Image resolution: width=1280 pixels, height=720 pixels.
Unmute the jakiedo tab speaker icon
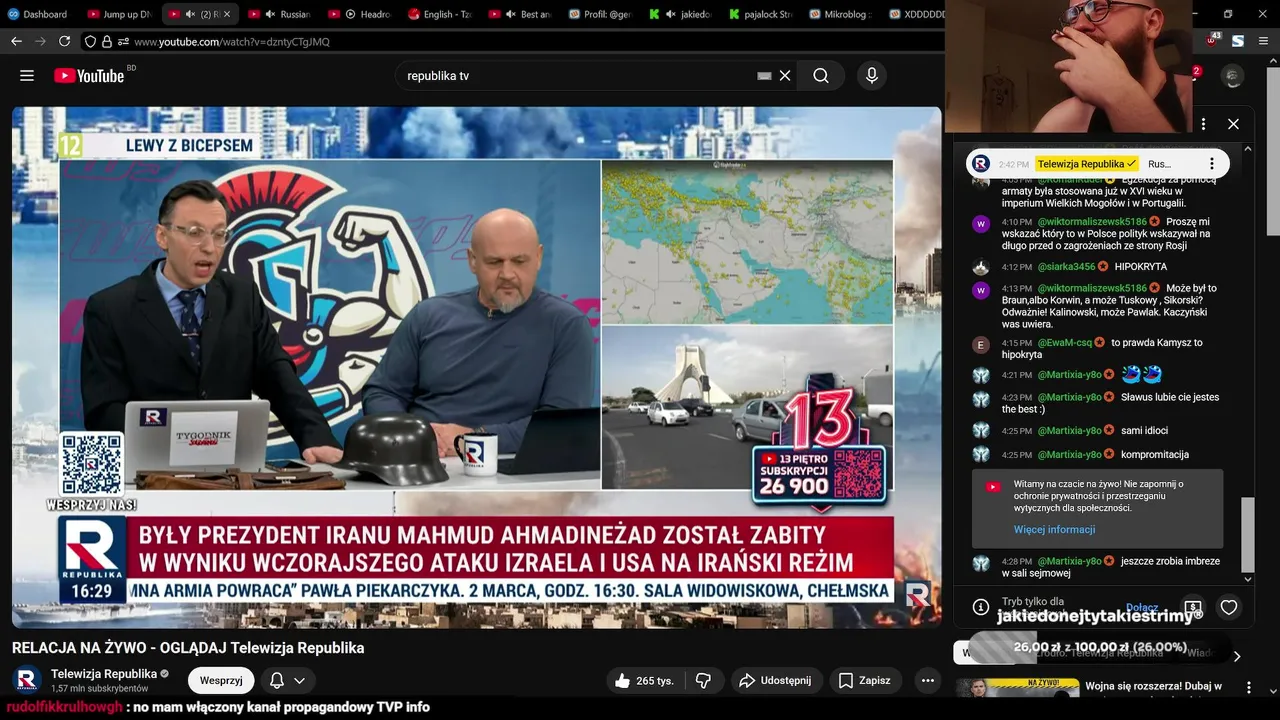671,14
